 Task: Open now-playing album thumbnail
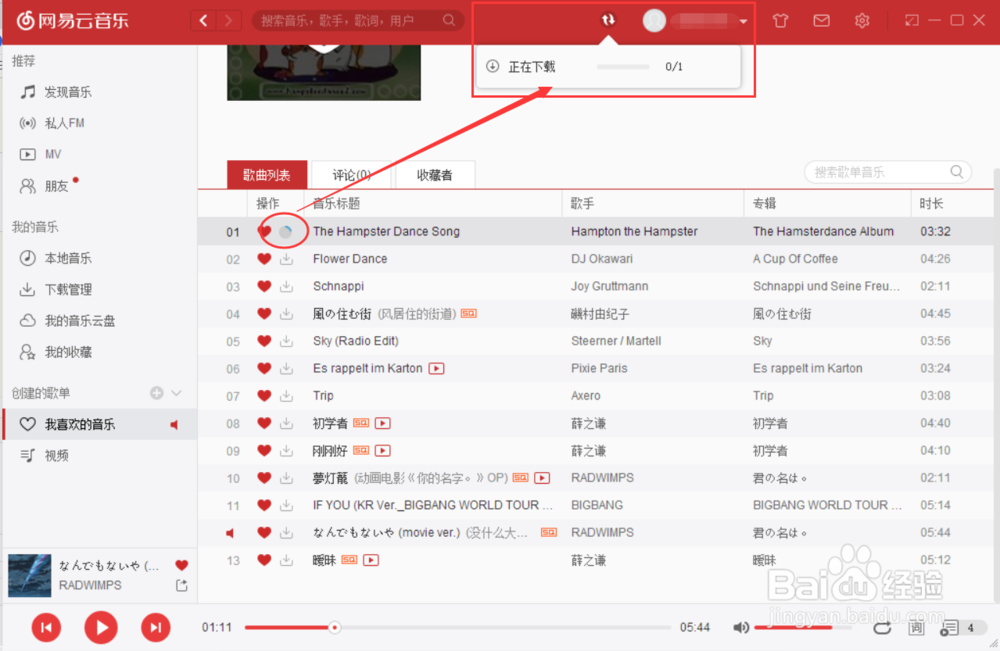point(29,576)
